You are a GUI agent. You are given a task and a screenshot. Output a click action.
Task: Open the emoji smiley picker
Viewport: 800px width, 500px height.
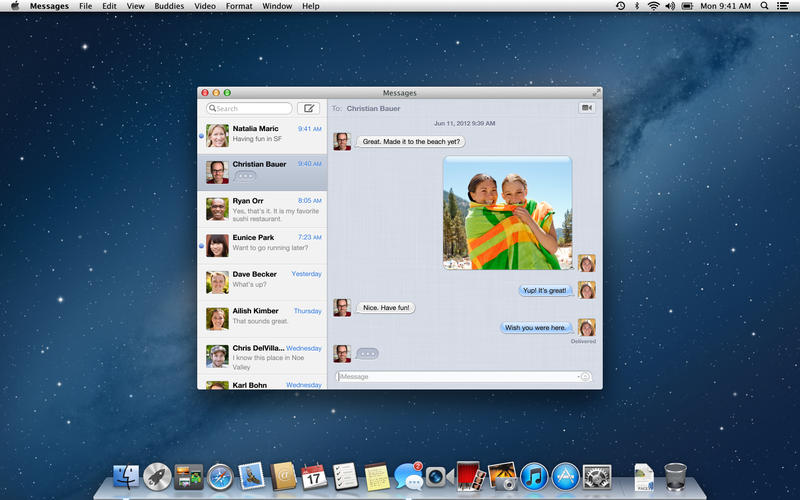(x=585, y=377)
